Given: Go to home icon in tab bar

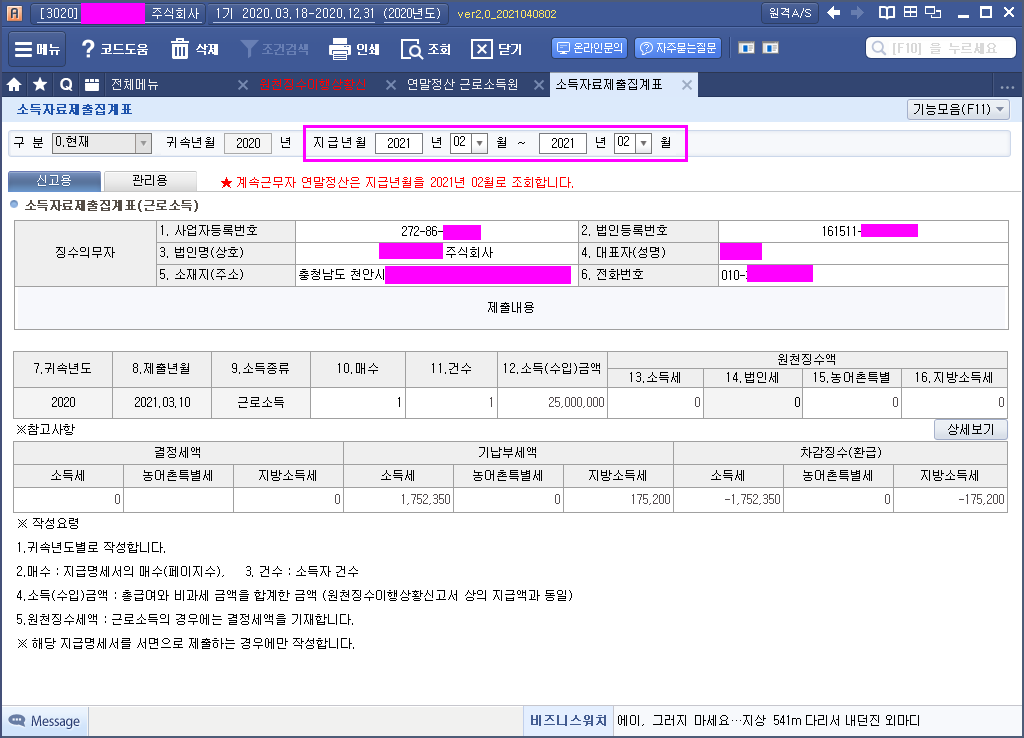Looking at the screenshot, I should tap(15, 84).
